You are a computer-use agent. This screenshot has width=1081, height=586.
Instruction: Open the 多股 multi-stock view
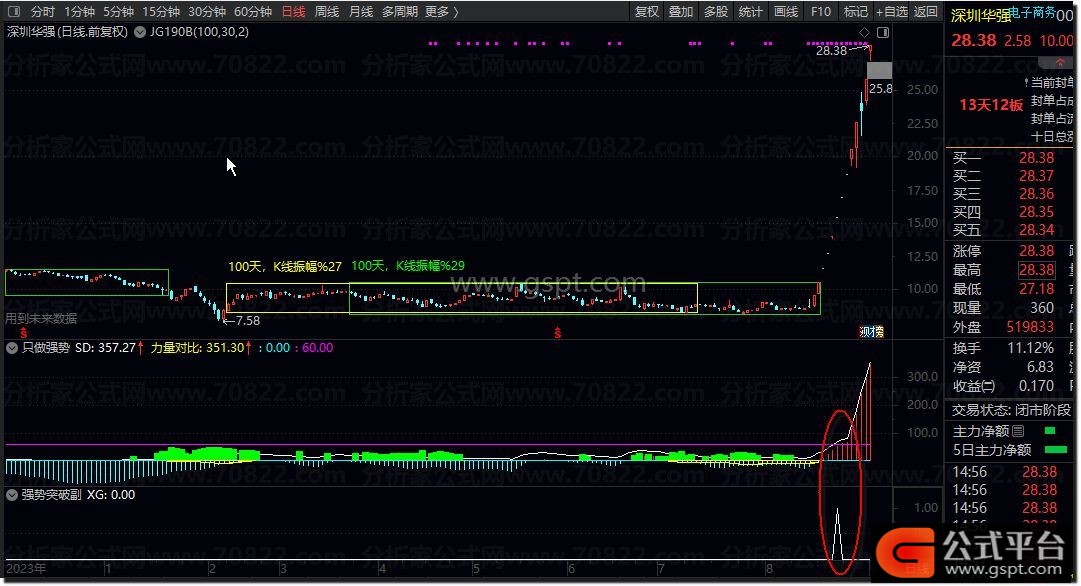(716, 12)
